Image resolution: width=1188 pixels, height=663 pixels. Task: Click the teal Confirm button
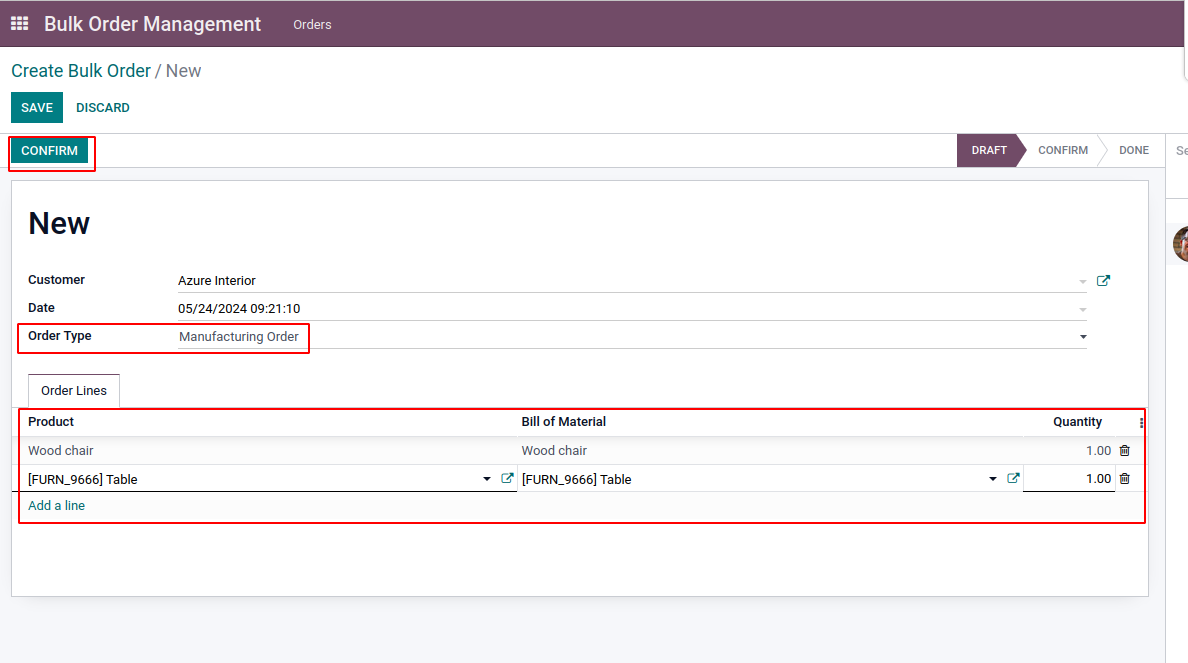tap(49, 151)
